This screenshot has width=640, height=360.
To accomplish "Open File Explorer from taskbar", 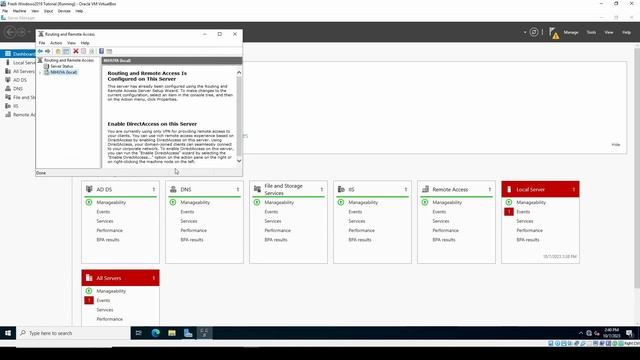I will [x=172, y=333].
